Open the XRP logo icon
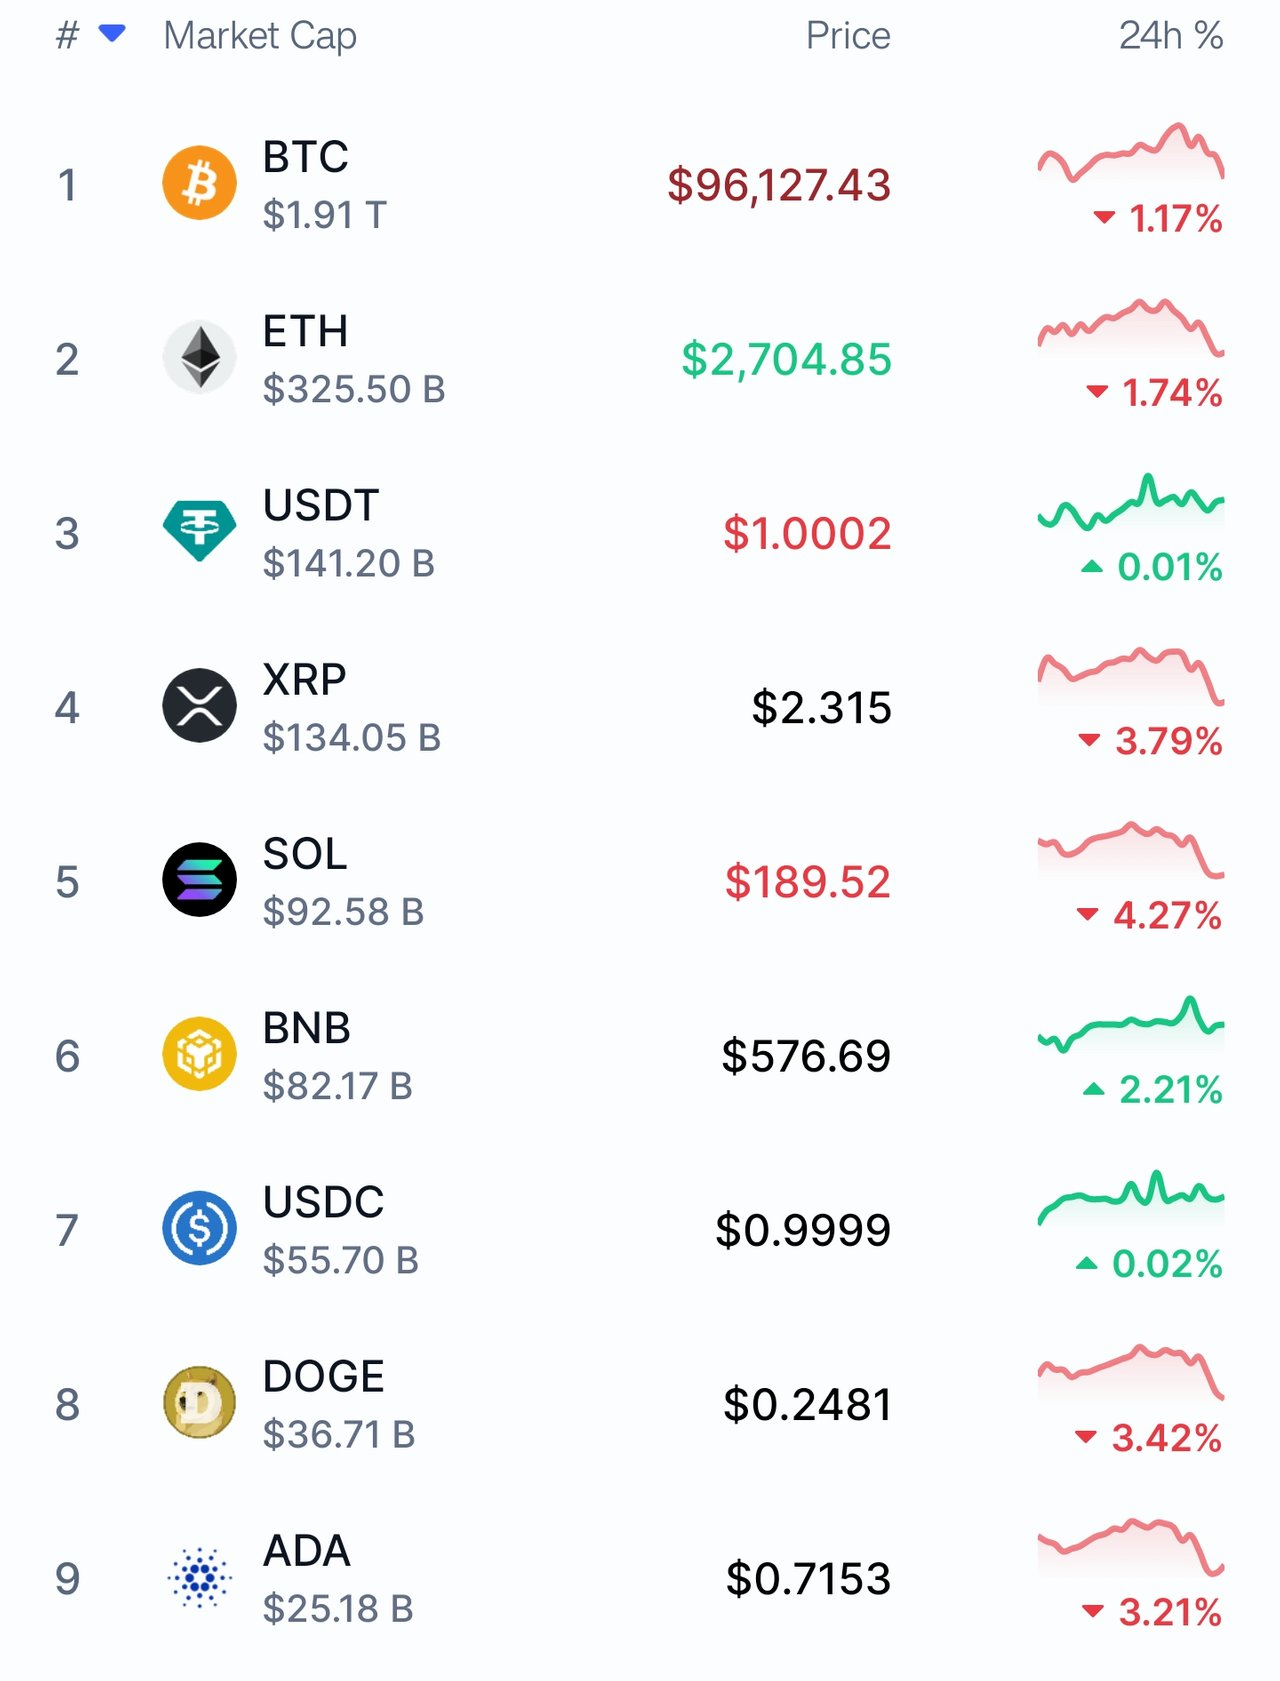 point(200,705)
